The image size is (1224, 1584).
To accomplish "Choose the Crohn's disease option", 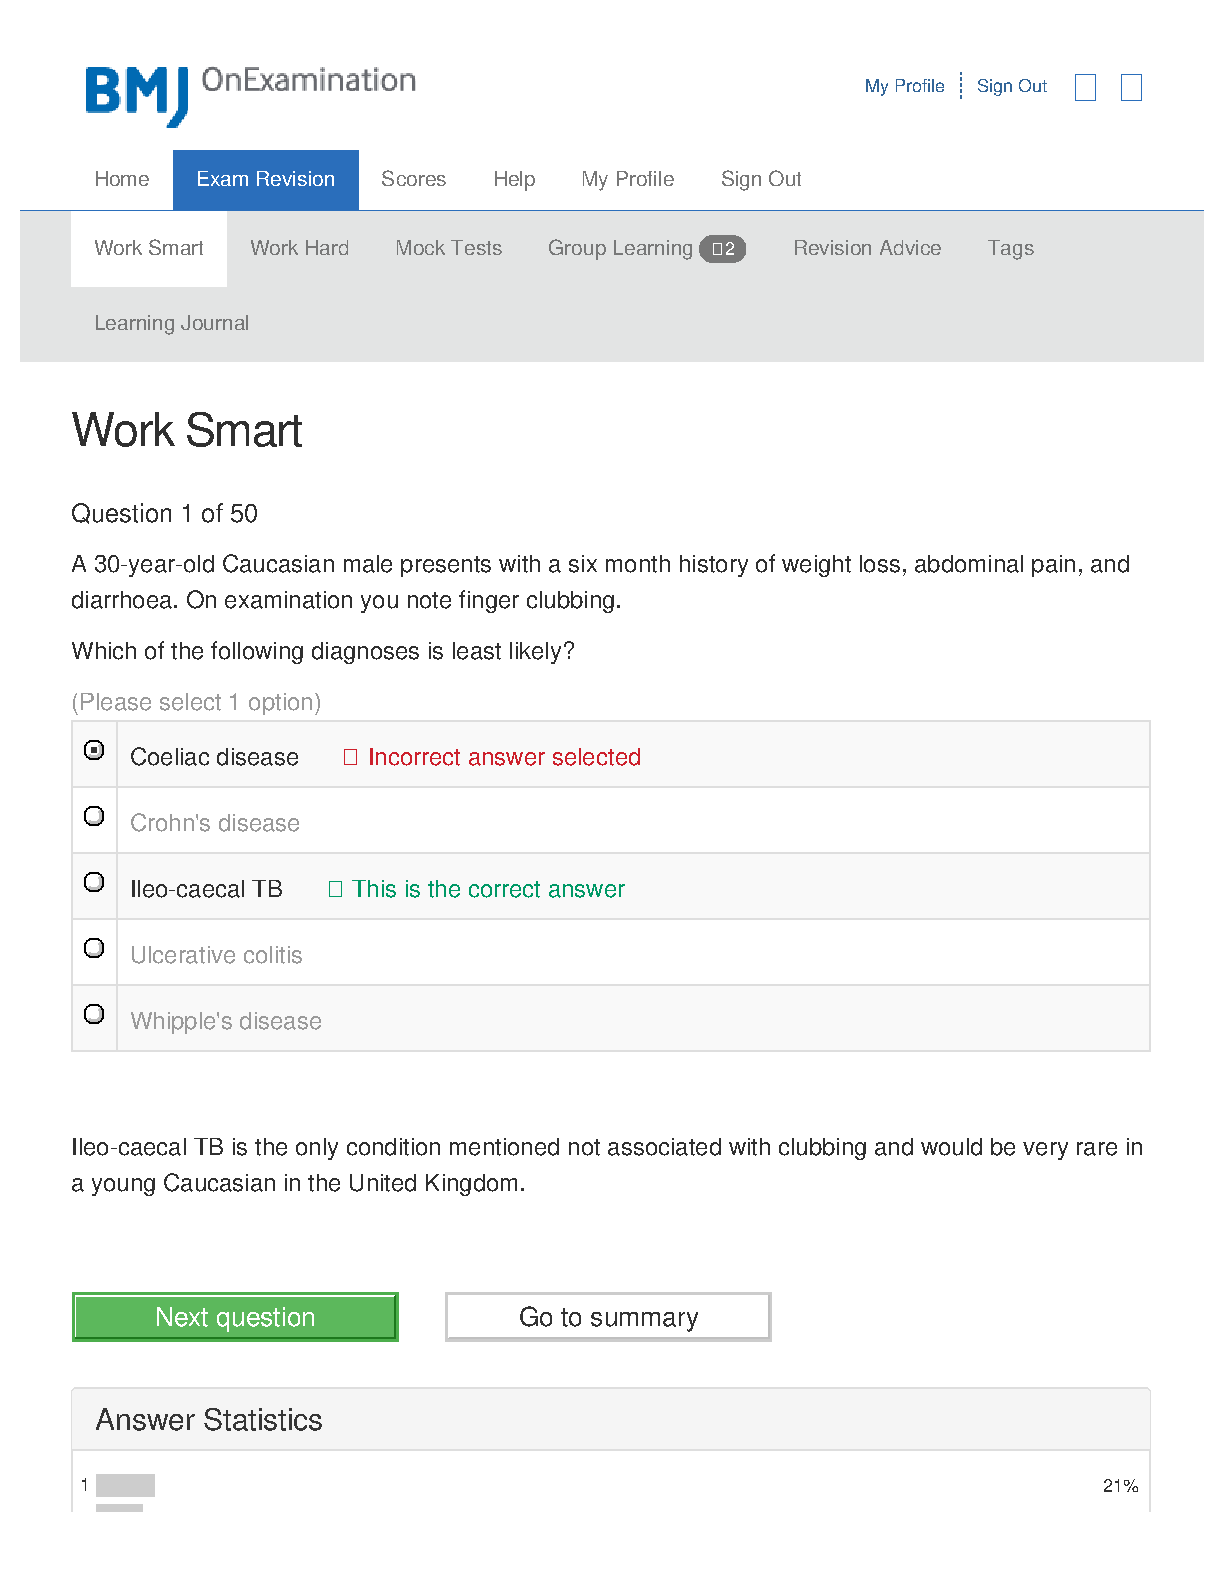I will (x=94, y=816).
